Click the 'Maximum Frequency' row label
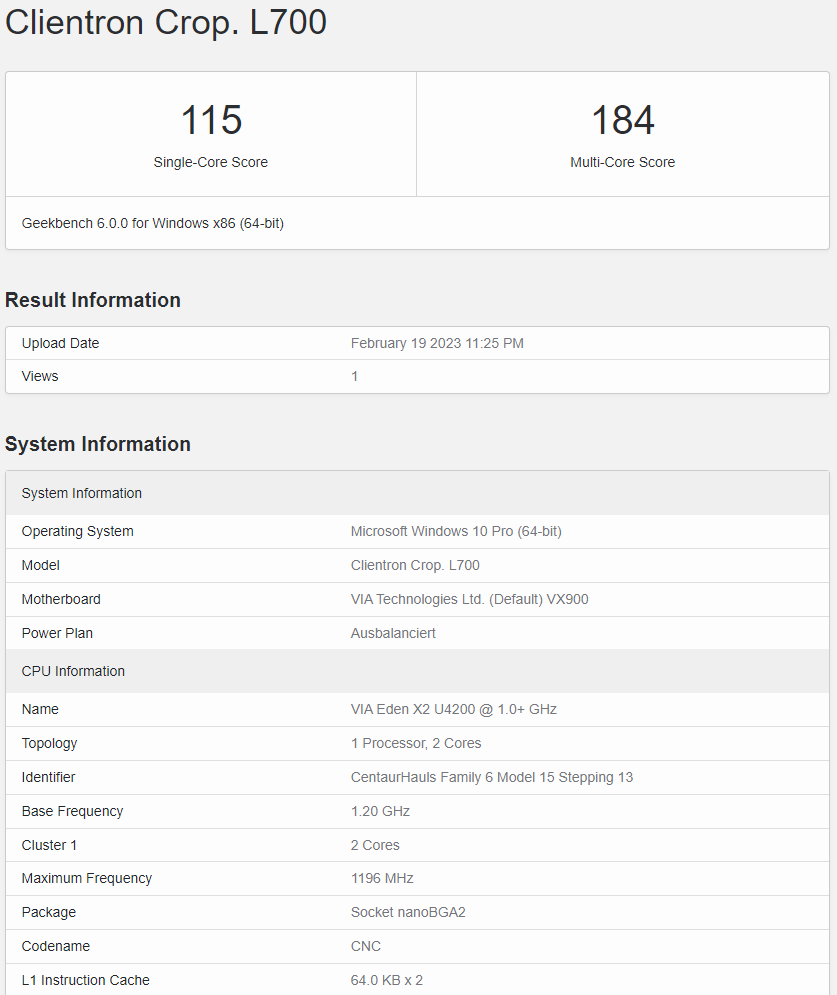The image size is (837, 995). [87, 878]
